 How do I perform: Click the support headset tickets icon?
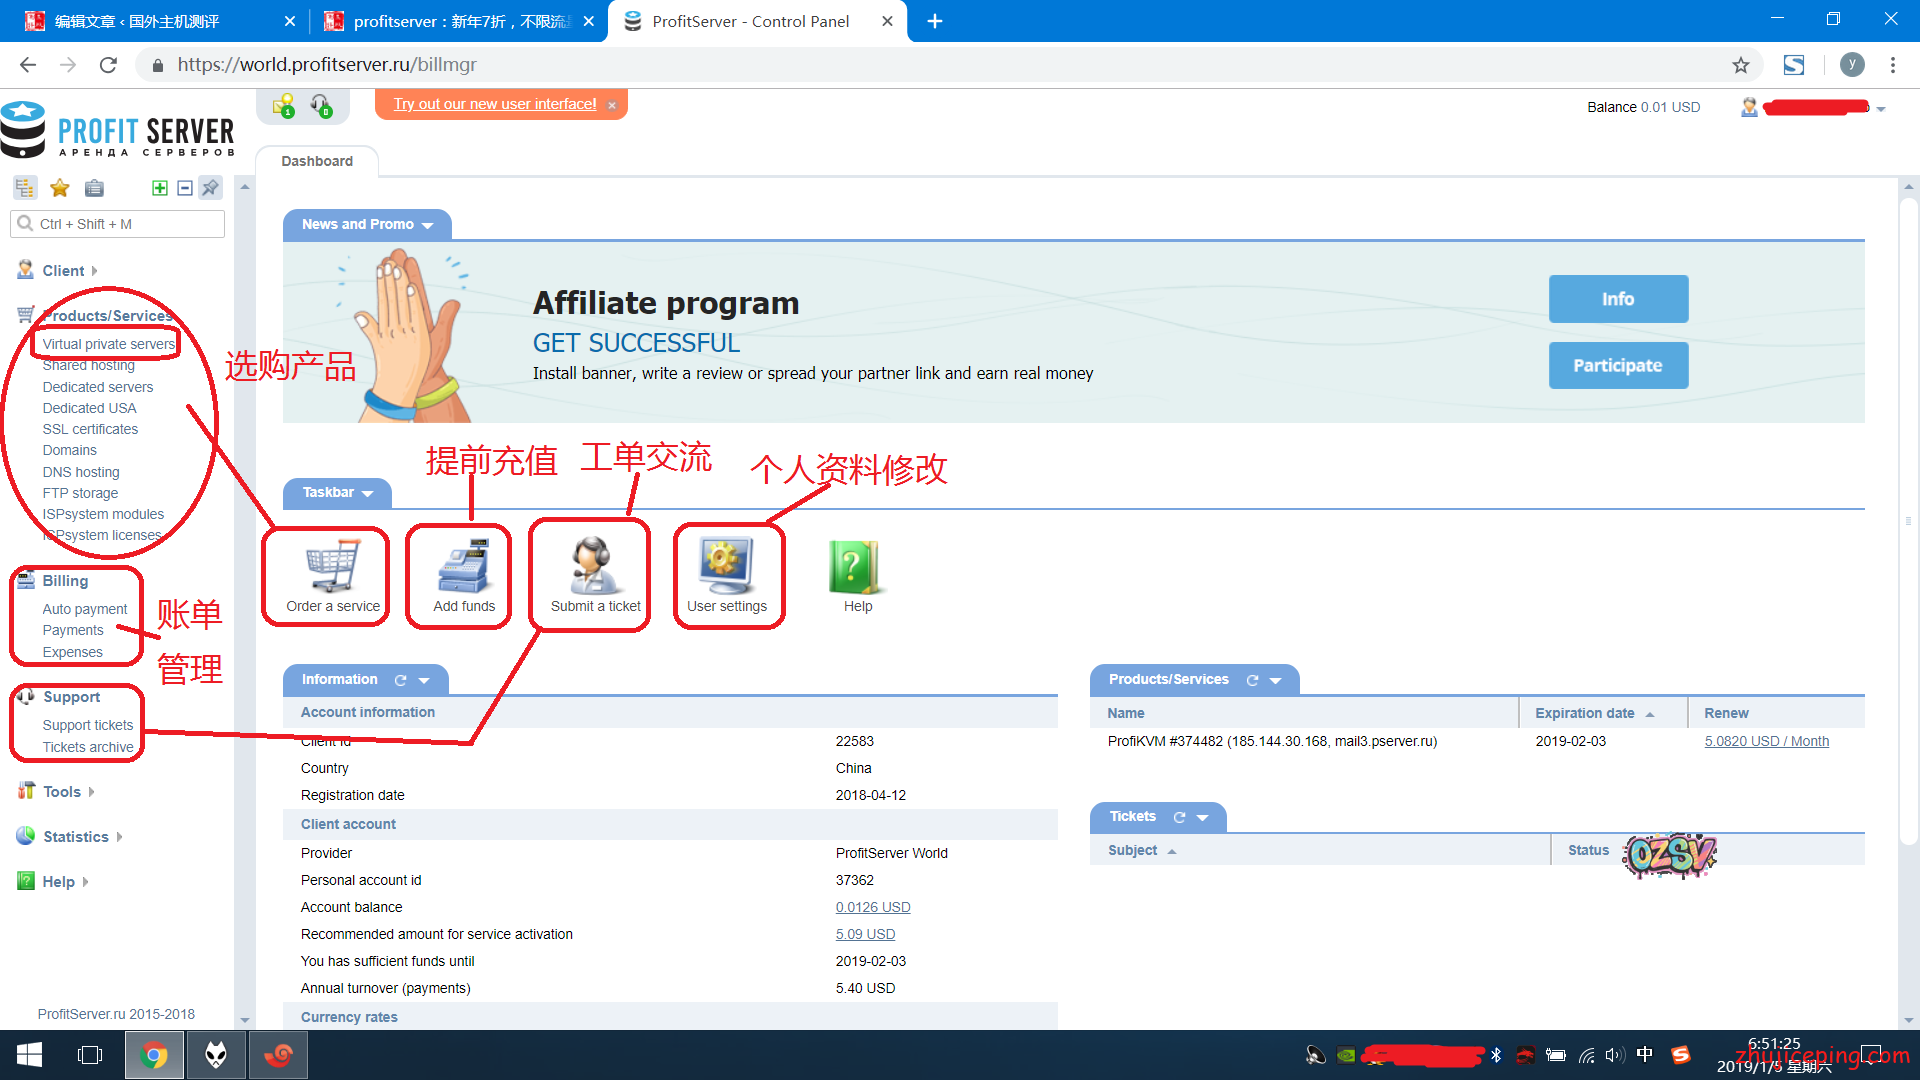point(321,105)
